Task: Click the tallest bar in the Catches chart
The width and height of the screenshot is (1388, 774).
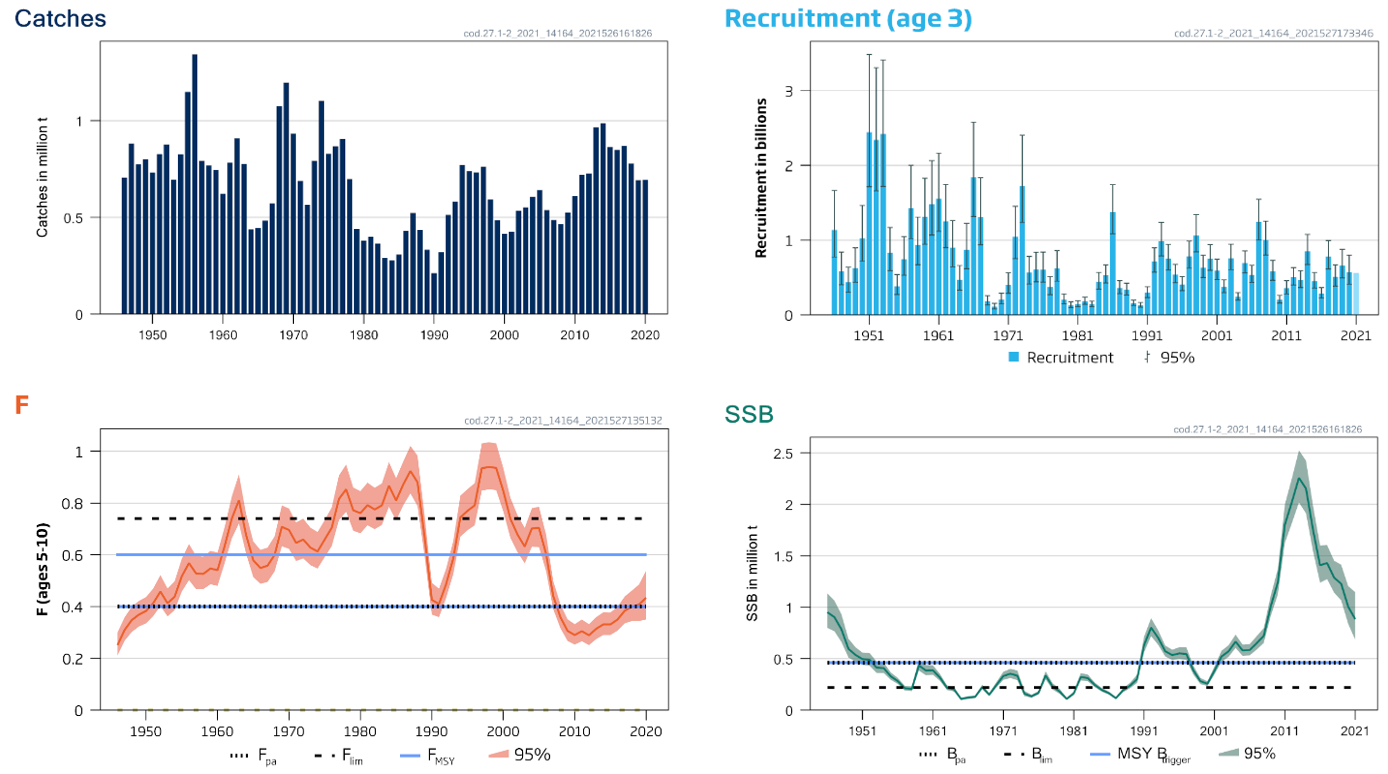Action: [194, 184]
